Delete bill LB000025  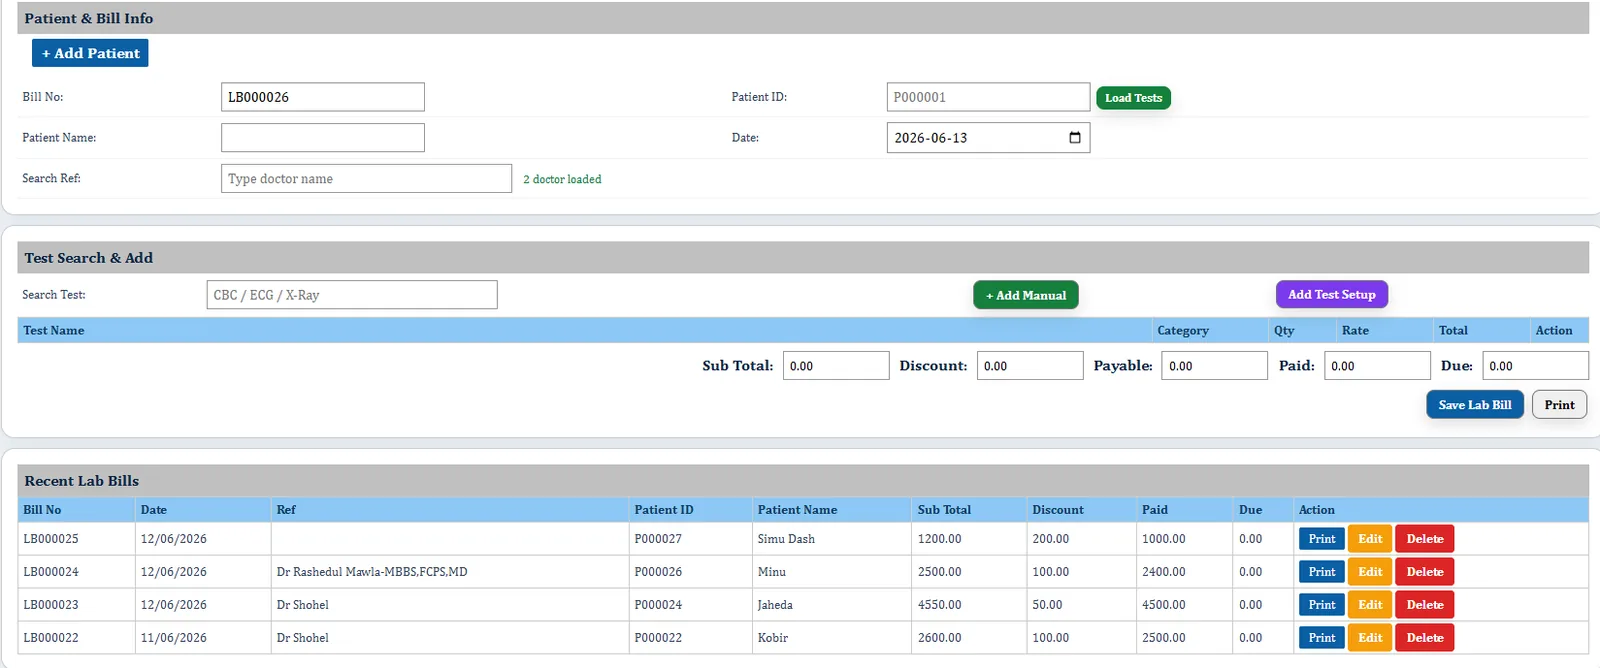tap(1425, 539)
